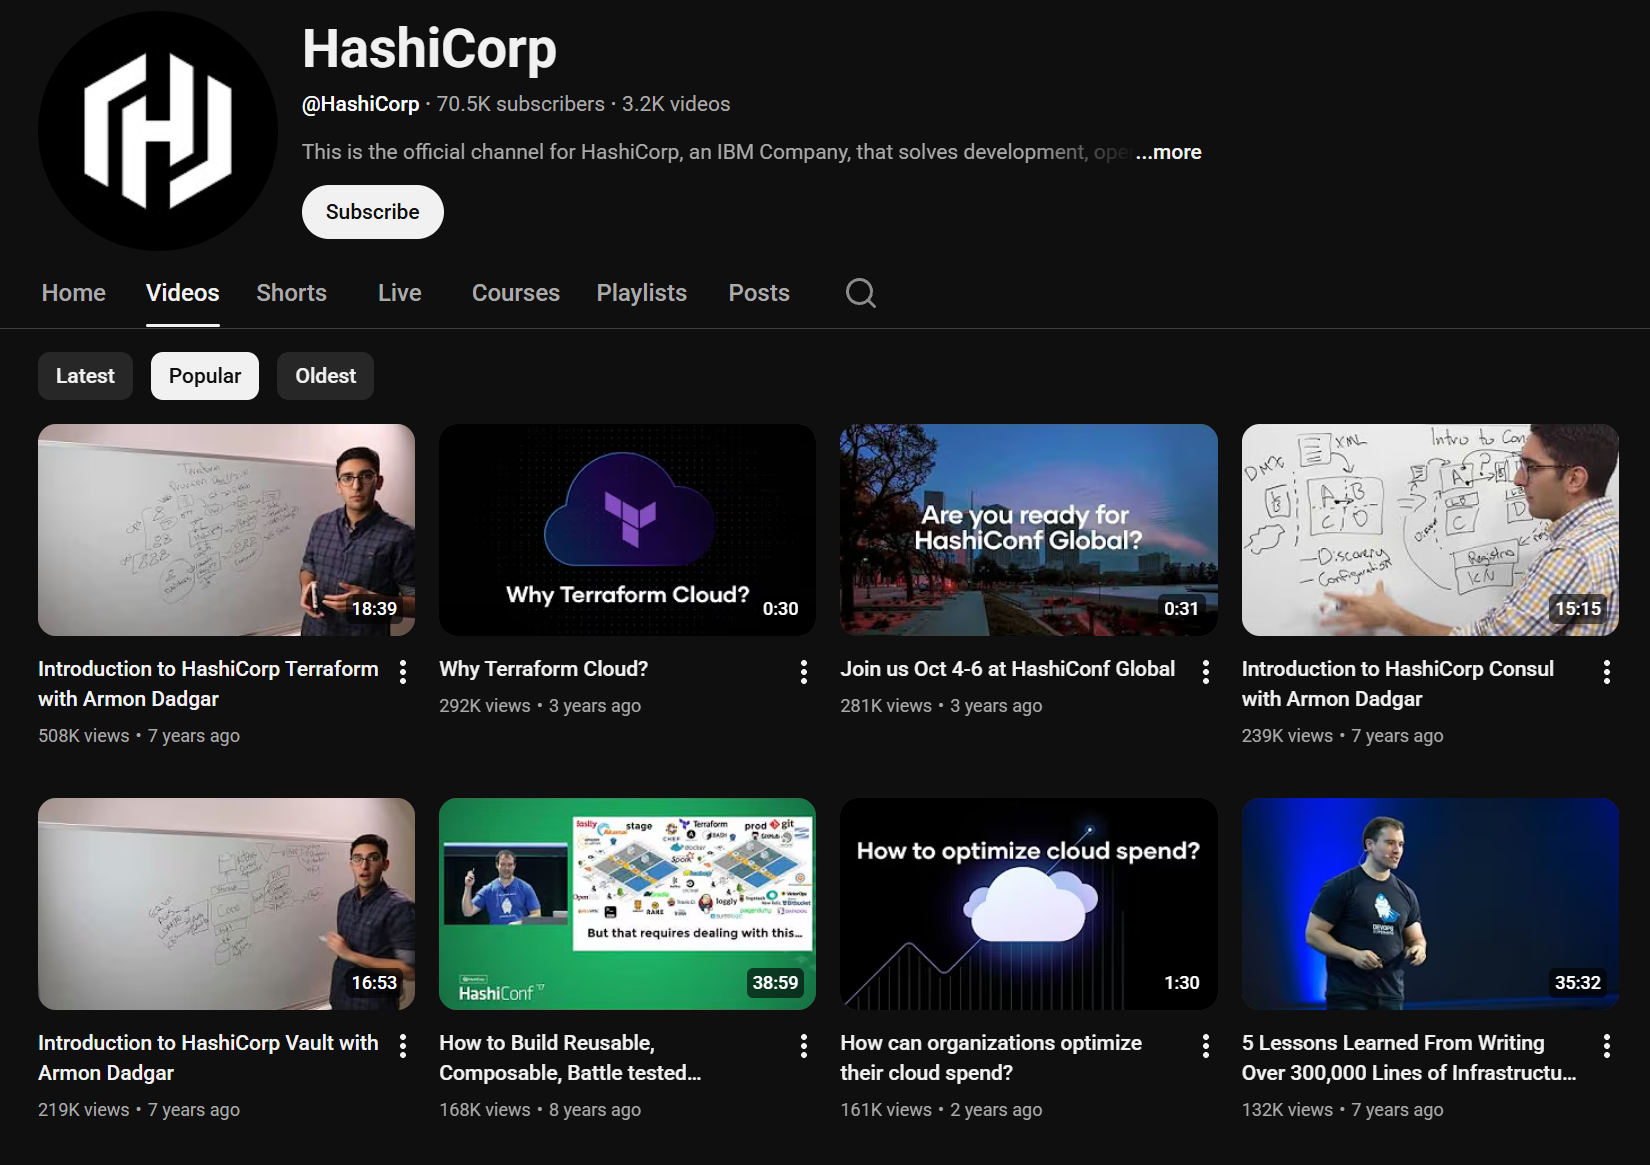Open options for Introduction to HashiCorp Vault video

click(402, 1045)
